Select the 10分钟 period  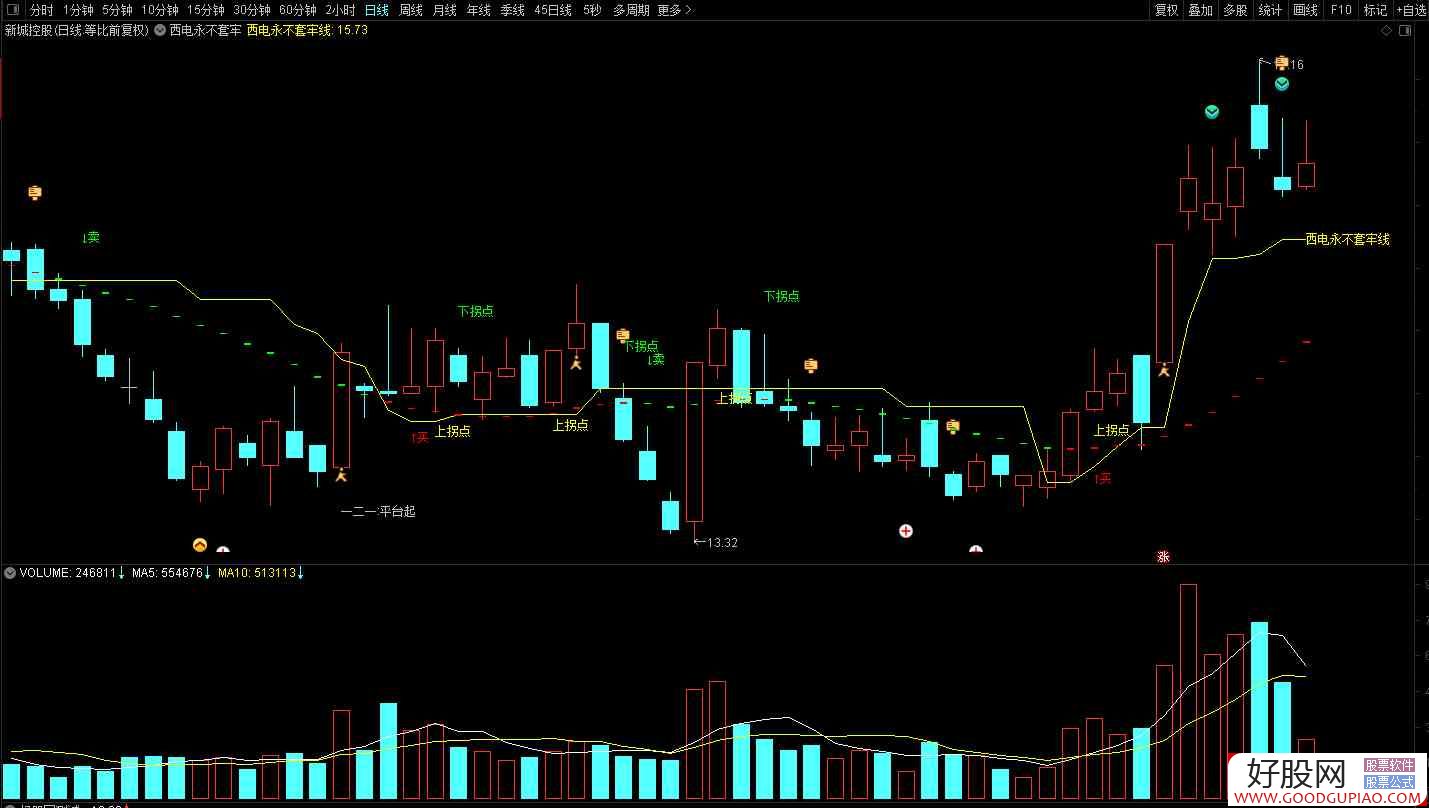160,10
